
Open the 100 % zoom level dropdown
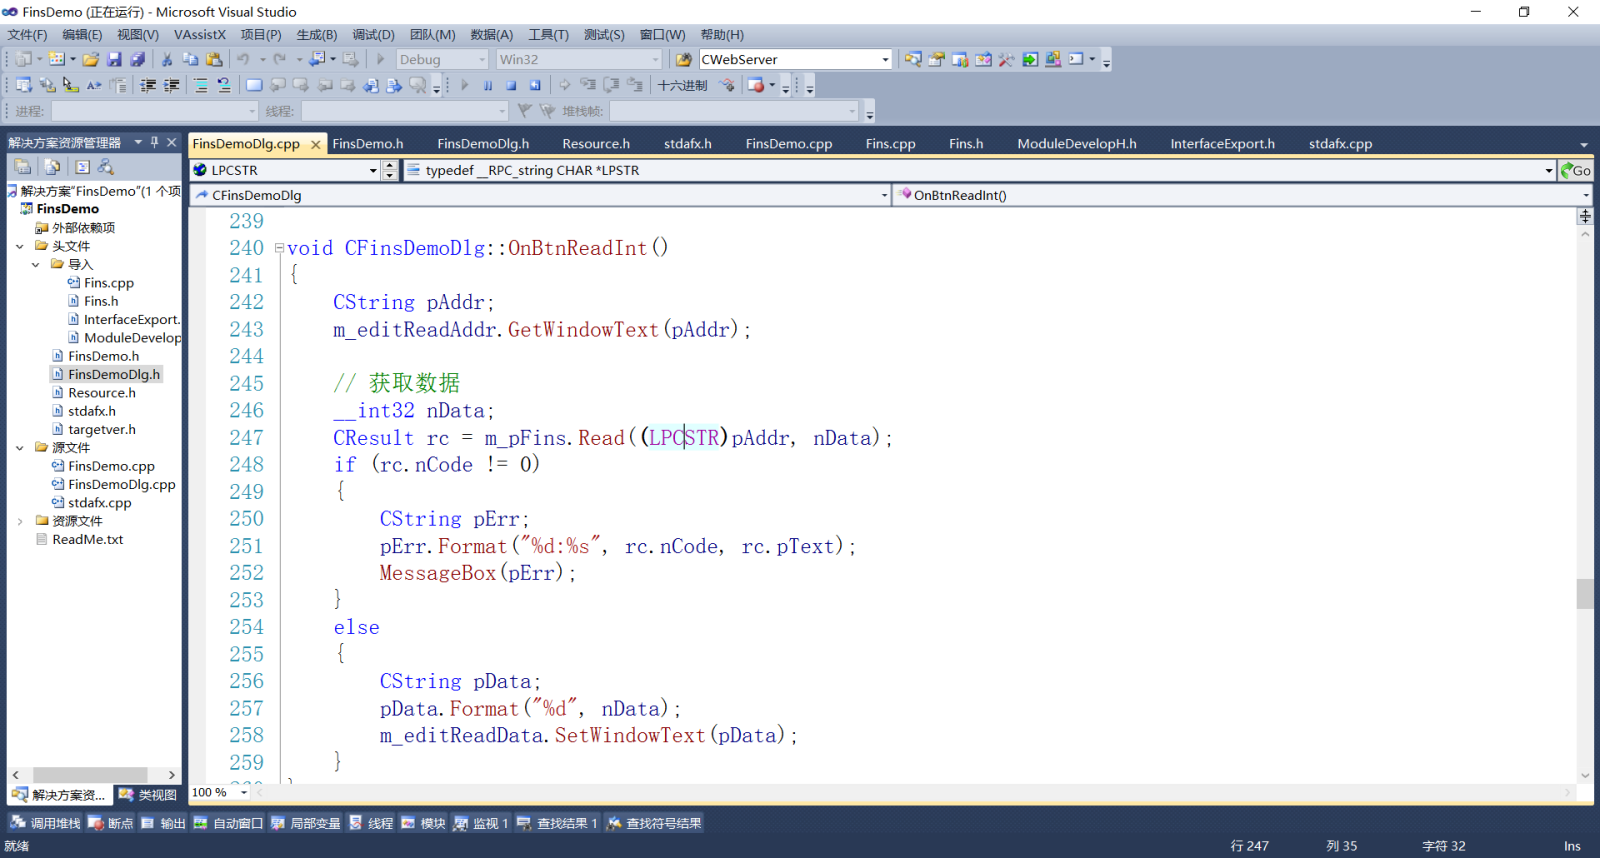pyautogui.click(x=244, y=793)
